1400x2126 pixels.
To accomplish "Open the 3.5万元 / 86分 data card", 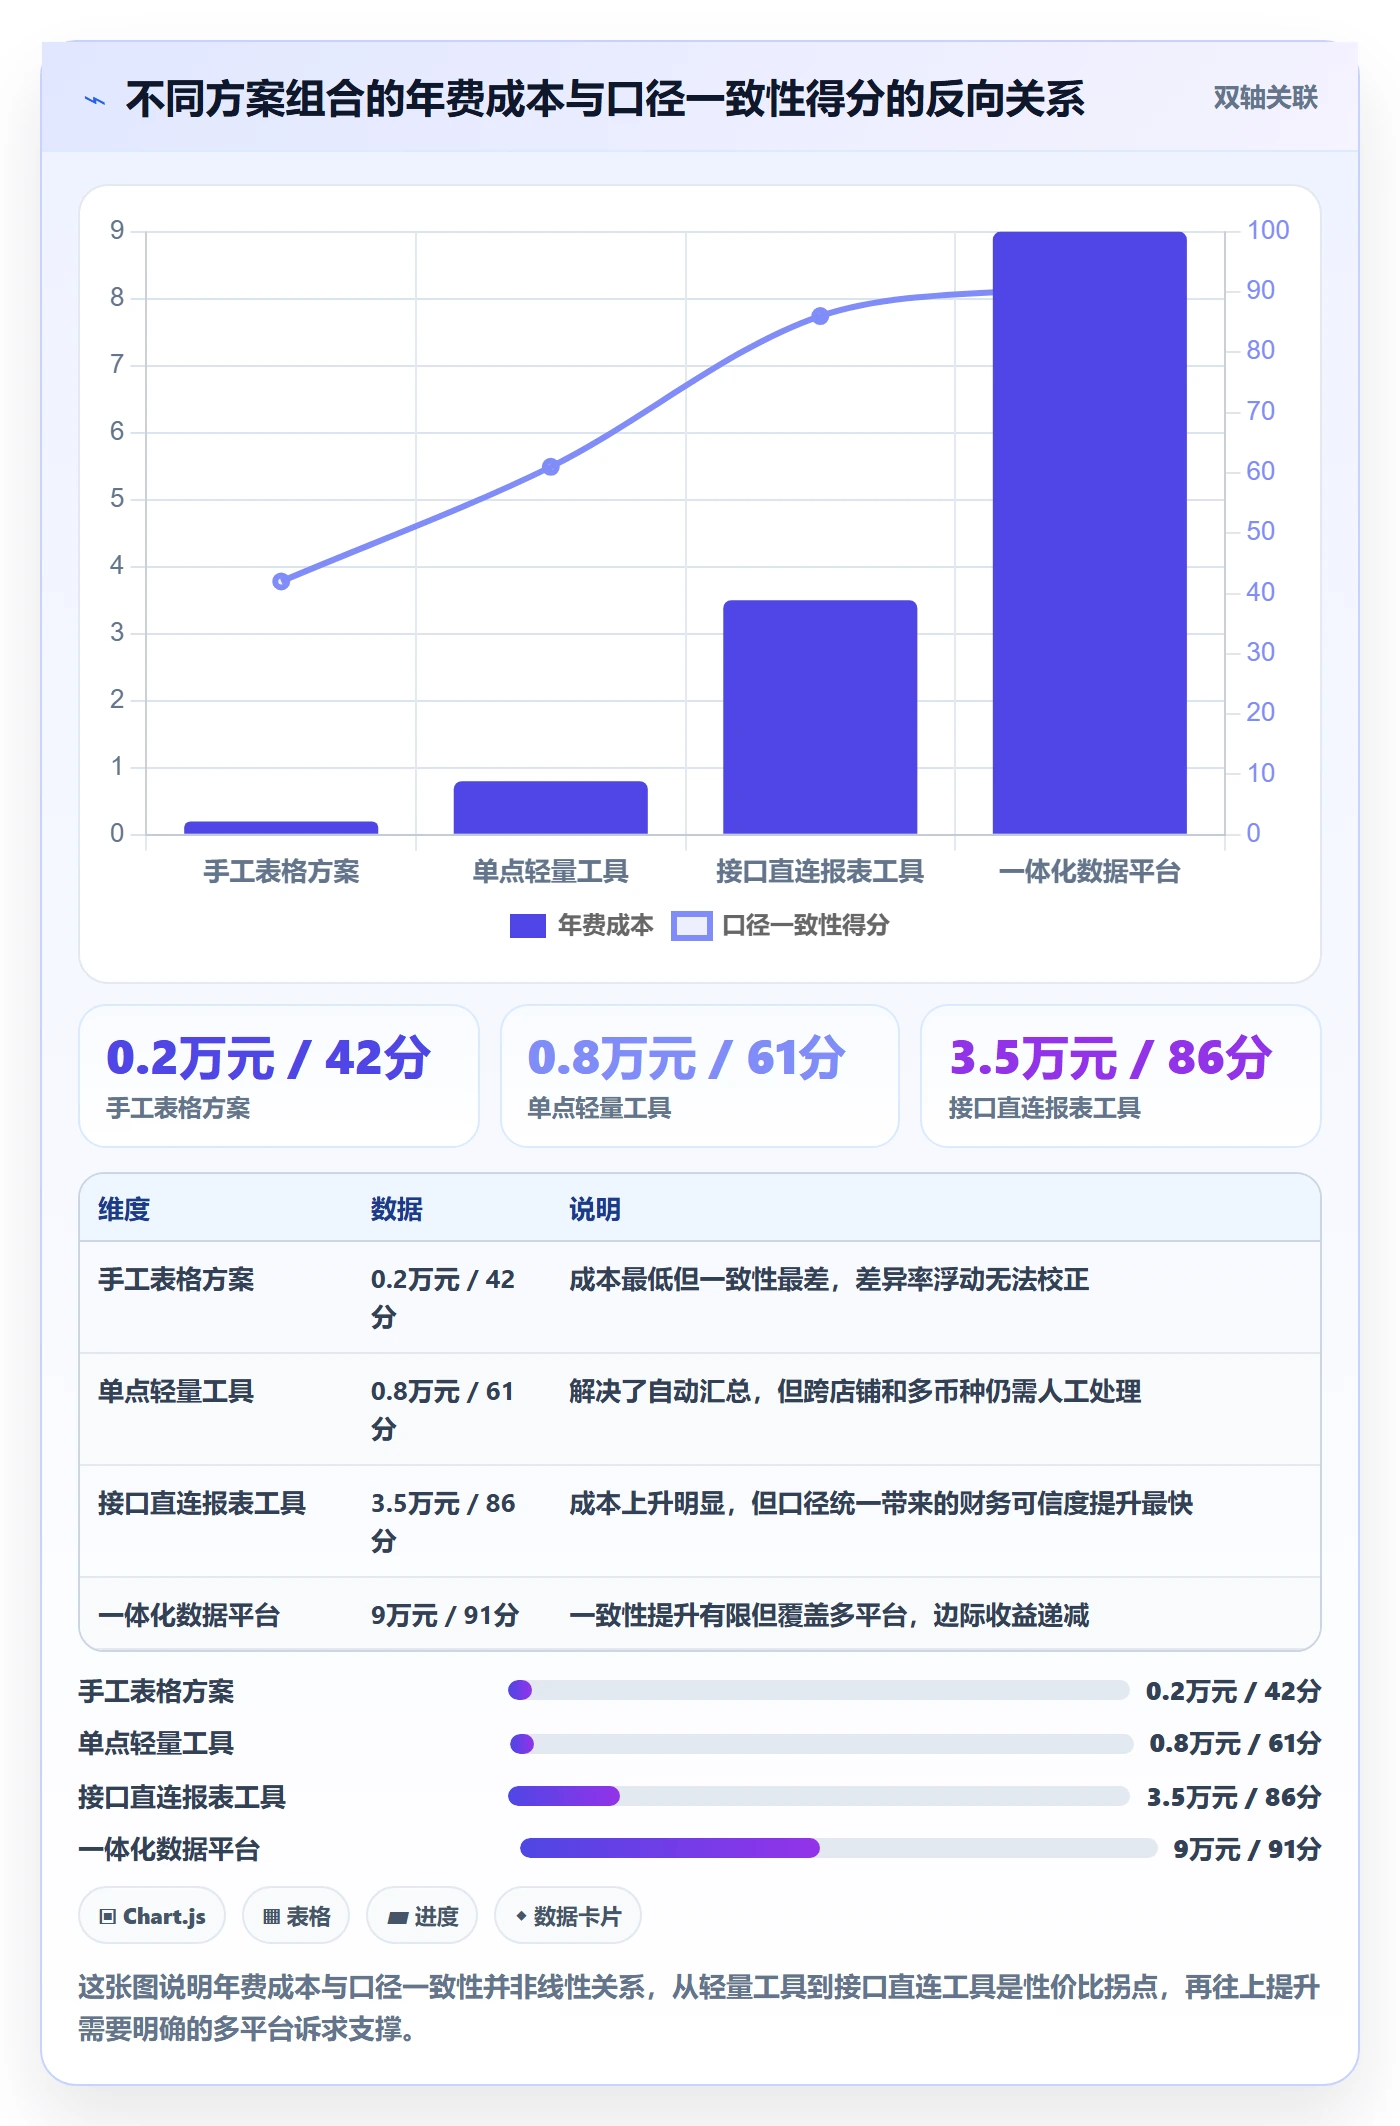I will [1121, 1076].
